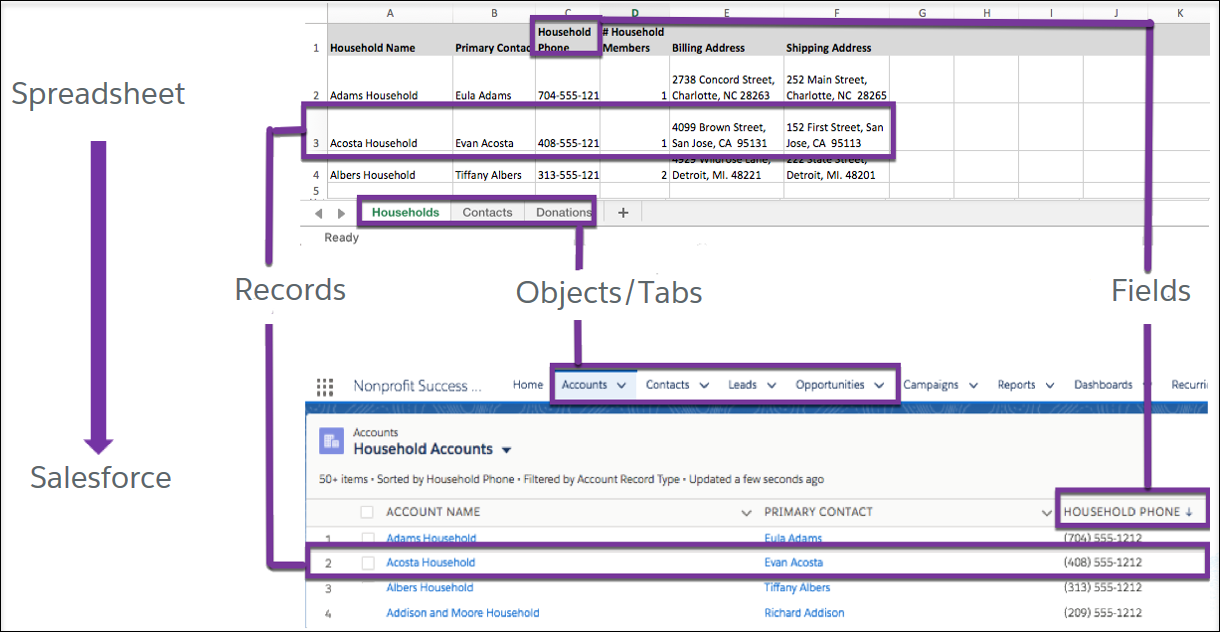Open the Dashboards tab in Salesforce
This screenshot has width=1220, height=632.
click(1103, 385)
